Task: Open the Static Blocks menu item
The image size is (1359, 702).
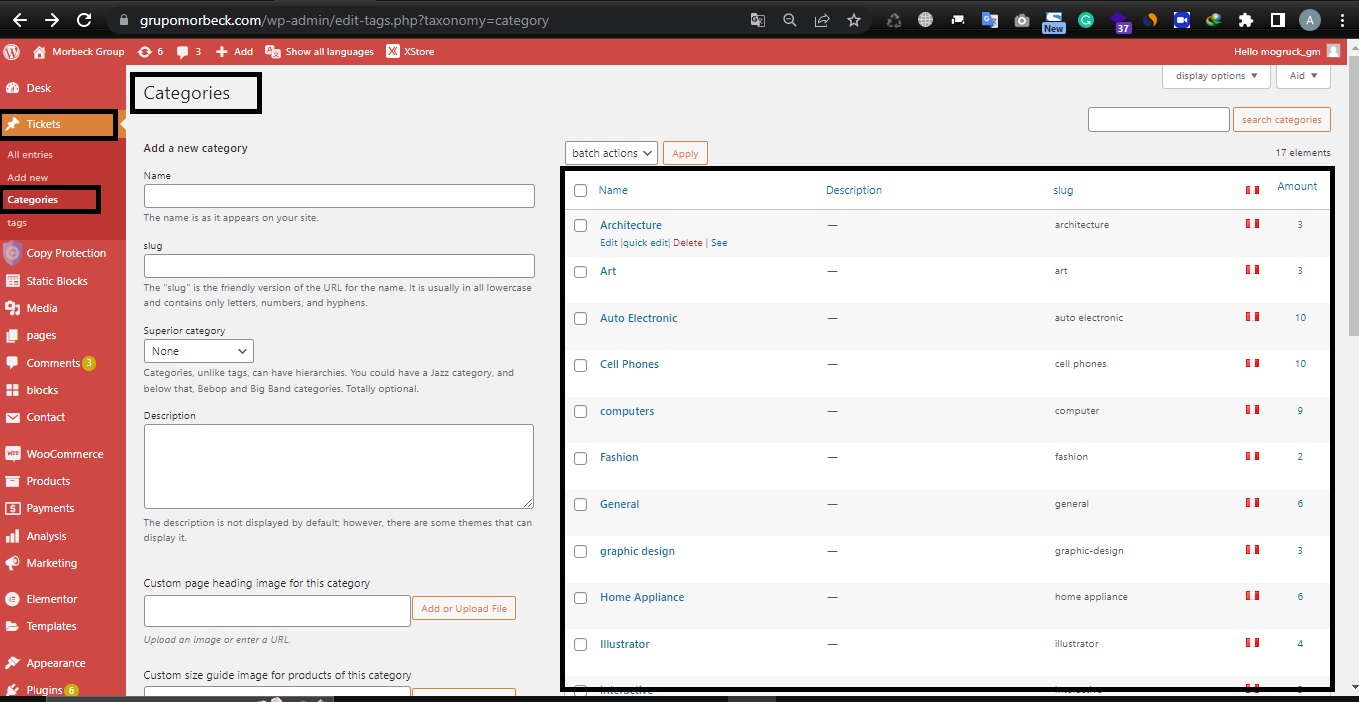Action: click(57, 281)
